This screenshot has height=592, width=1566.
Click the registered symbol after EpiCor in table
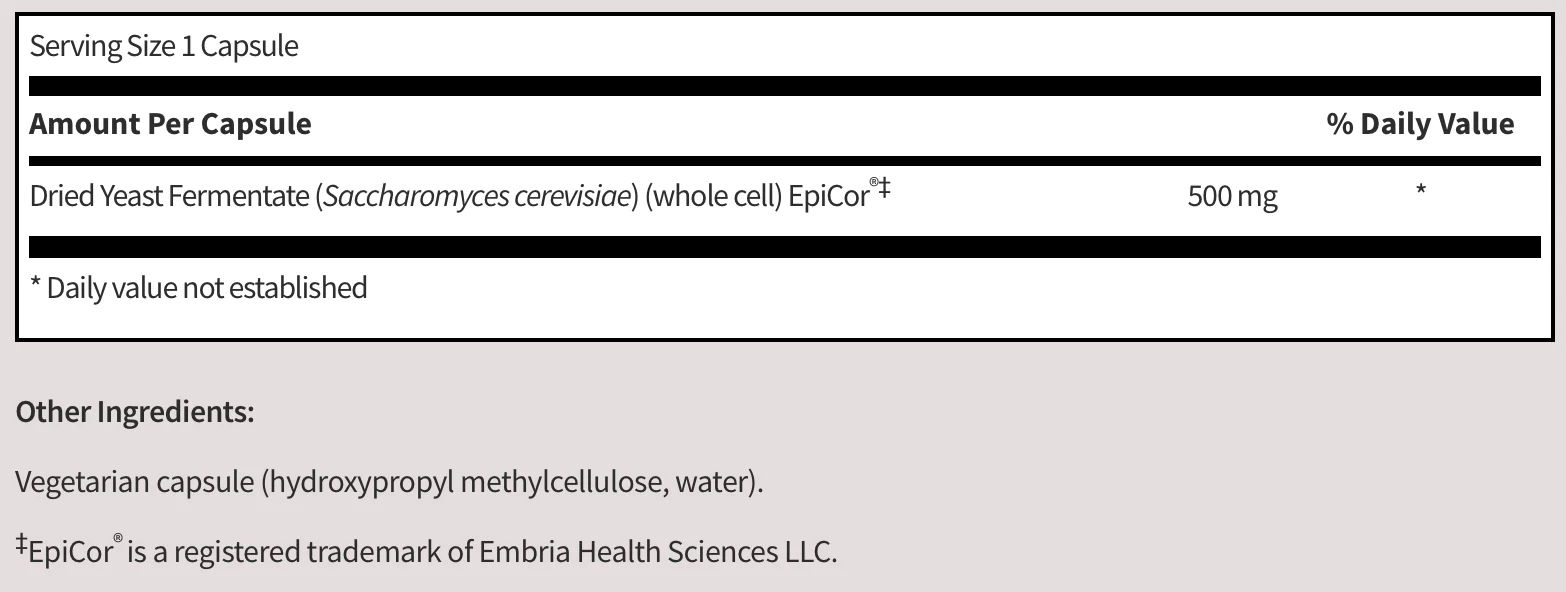874,184
